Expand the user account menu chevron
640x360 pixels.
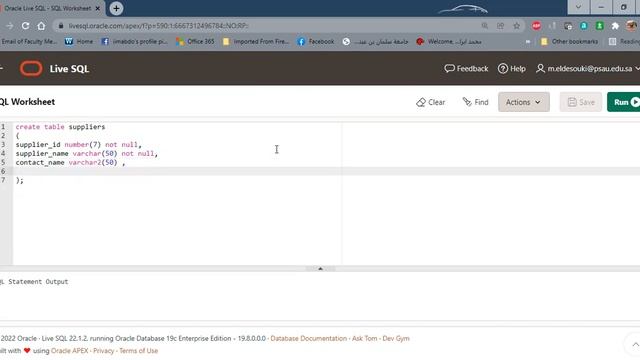(637, 69)
